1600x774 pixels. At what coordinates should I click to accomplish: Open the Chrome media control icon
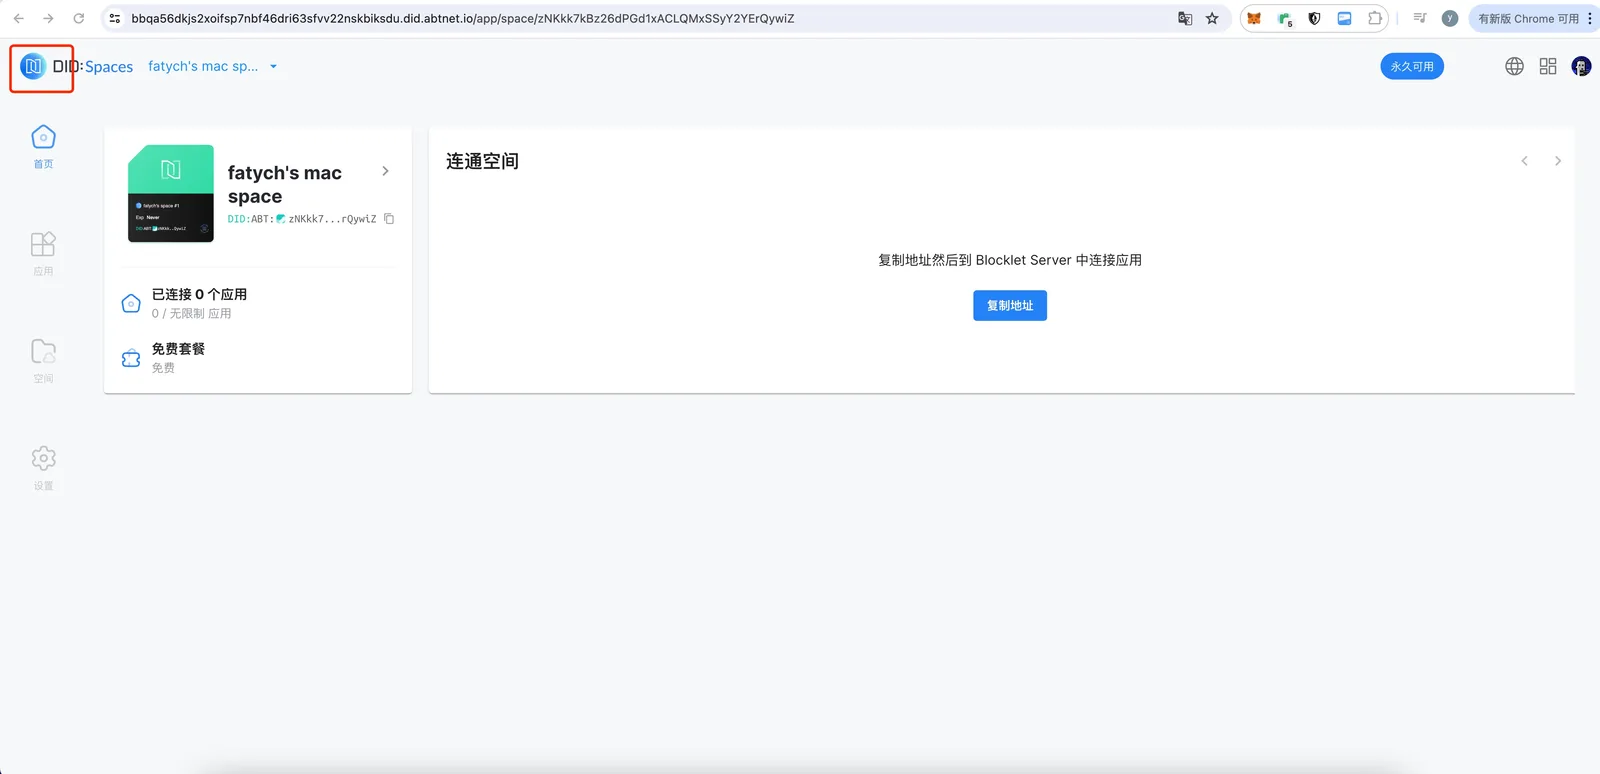point(1419,18)
